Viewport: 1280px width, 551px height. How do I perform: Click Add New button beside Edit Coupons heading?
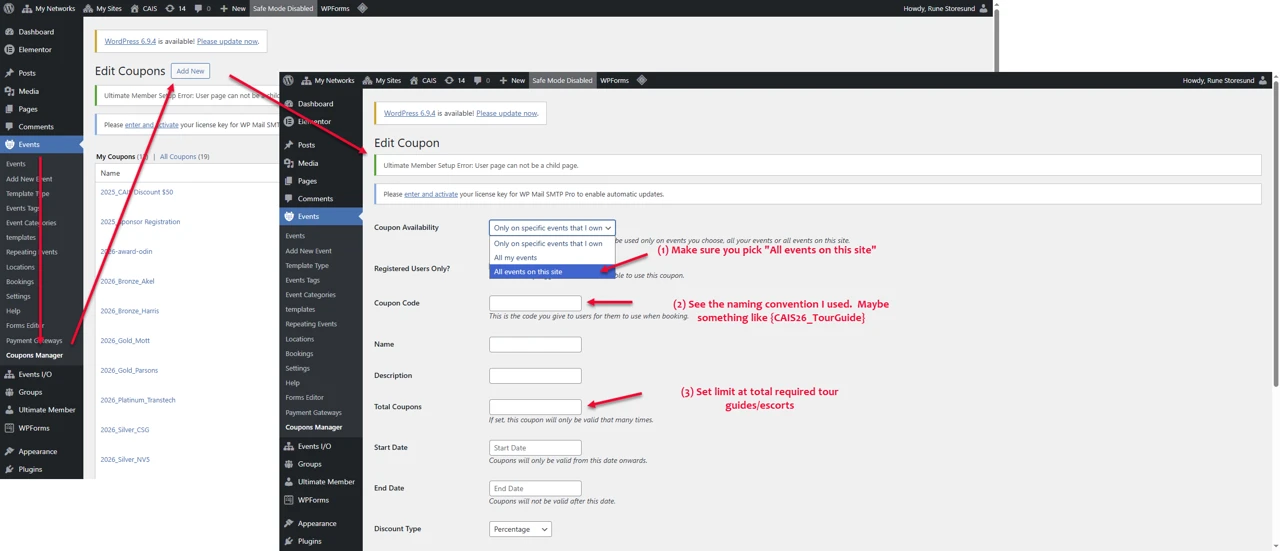point(190,71)
